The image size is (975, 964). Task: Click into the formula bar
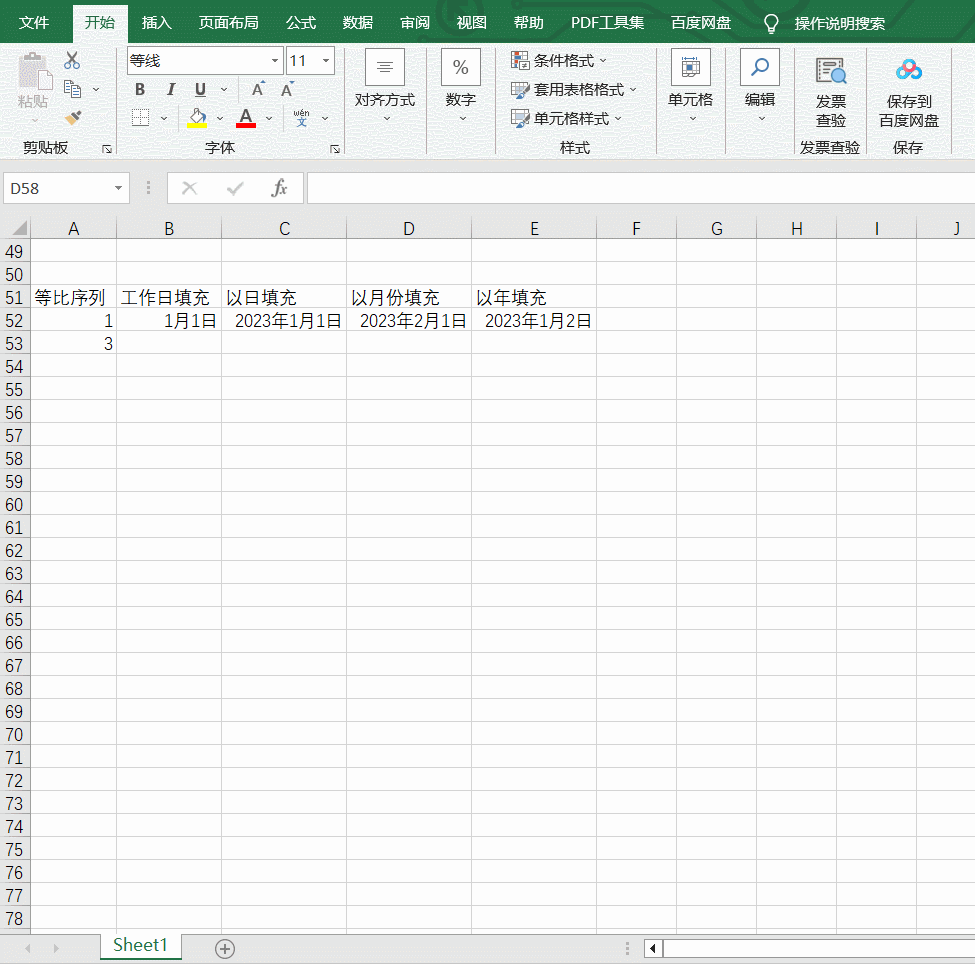(640, 188)
